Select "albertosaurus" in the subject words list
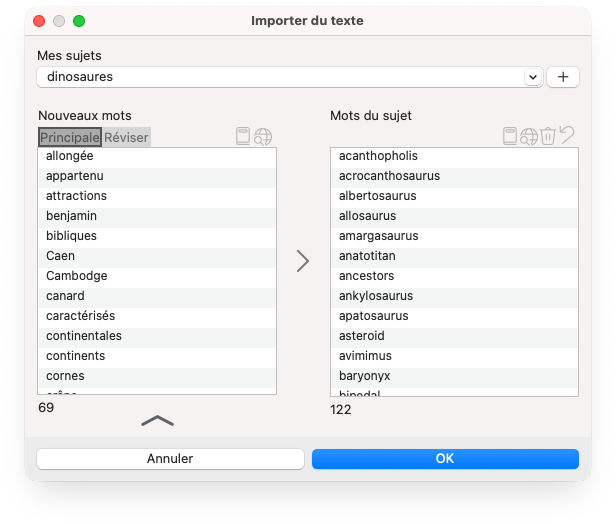Image resolution: width=616 pixels, height=524 pixels. tap(377, 196)
